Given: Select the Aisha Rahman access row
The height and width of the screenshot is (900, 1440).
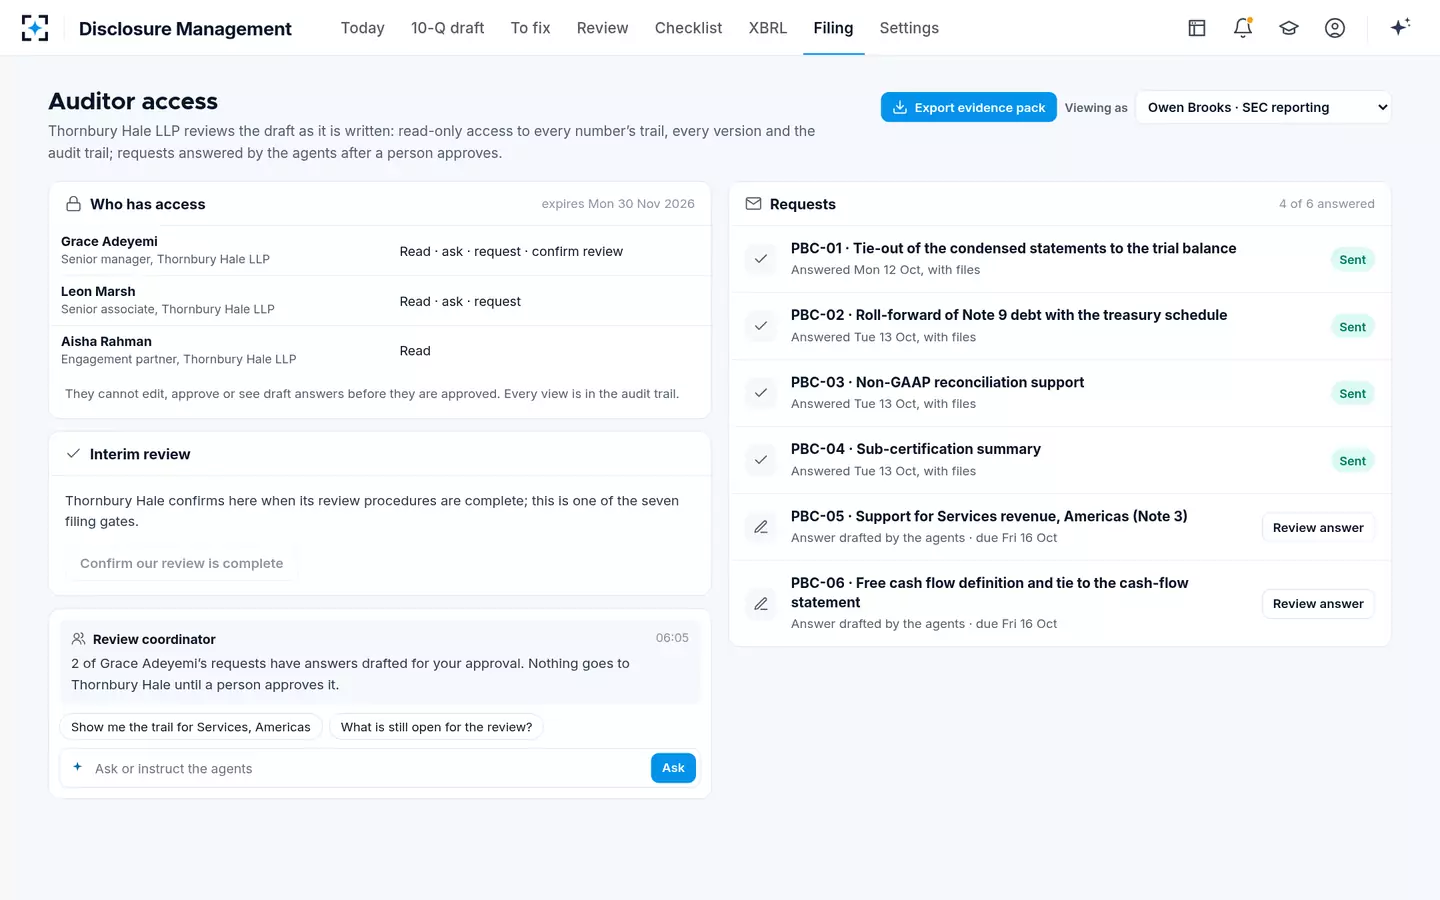Looking at the screenshot, I should (x=380, y=350).
